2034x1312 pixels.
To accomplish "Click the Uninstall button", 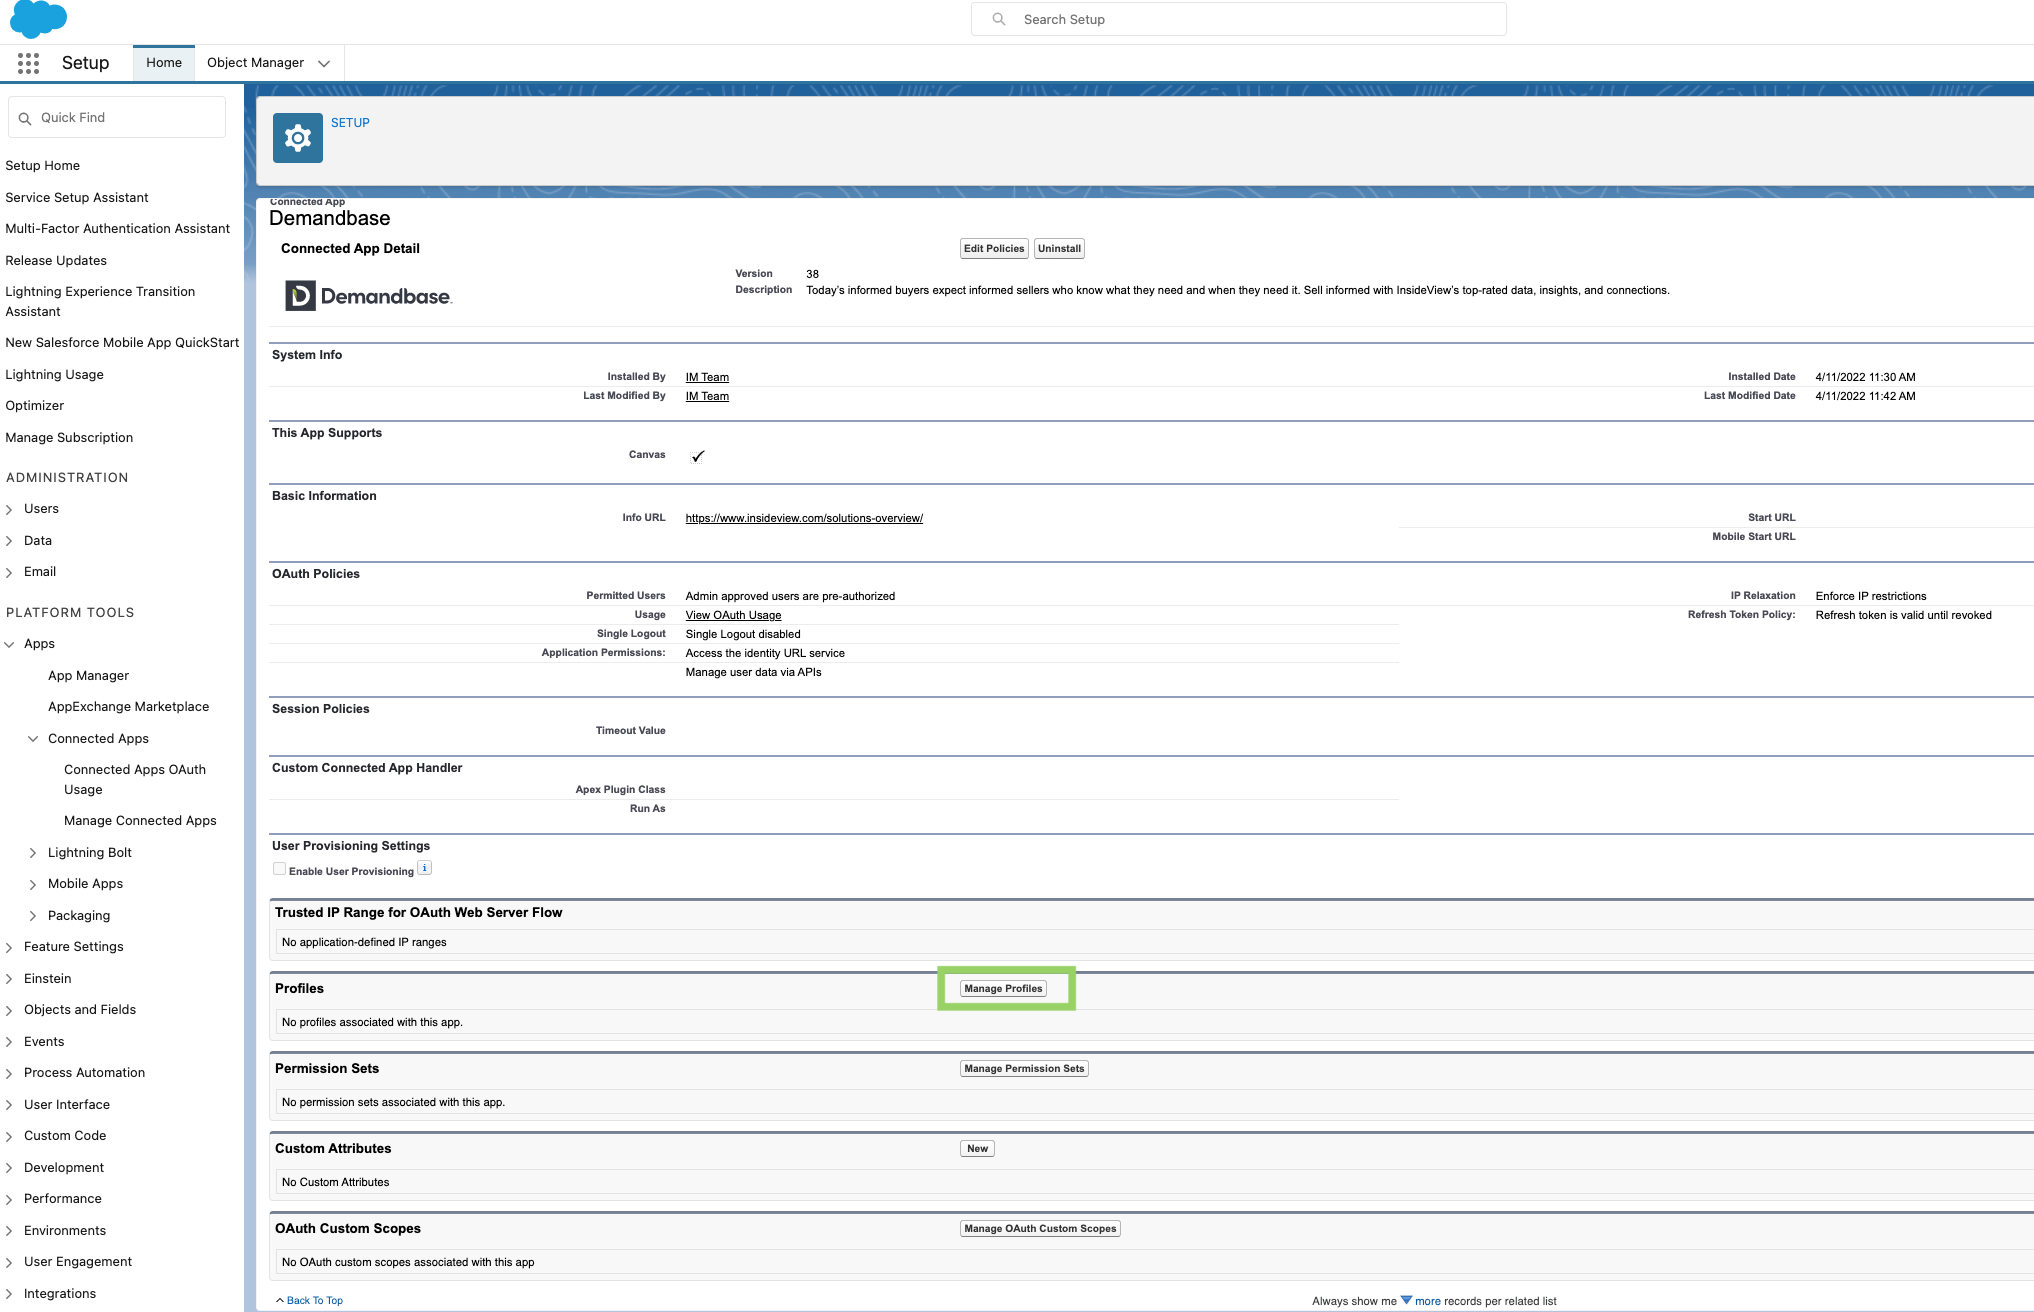I will [x=1059, y=249].
